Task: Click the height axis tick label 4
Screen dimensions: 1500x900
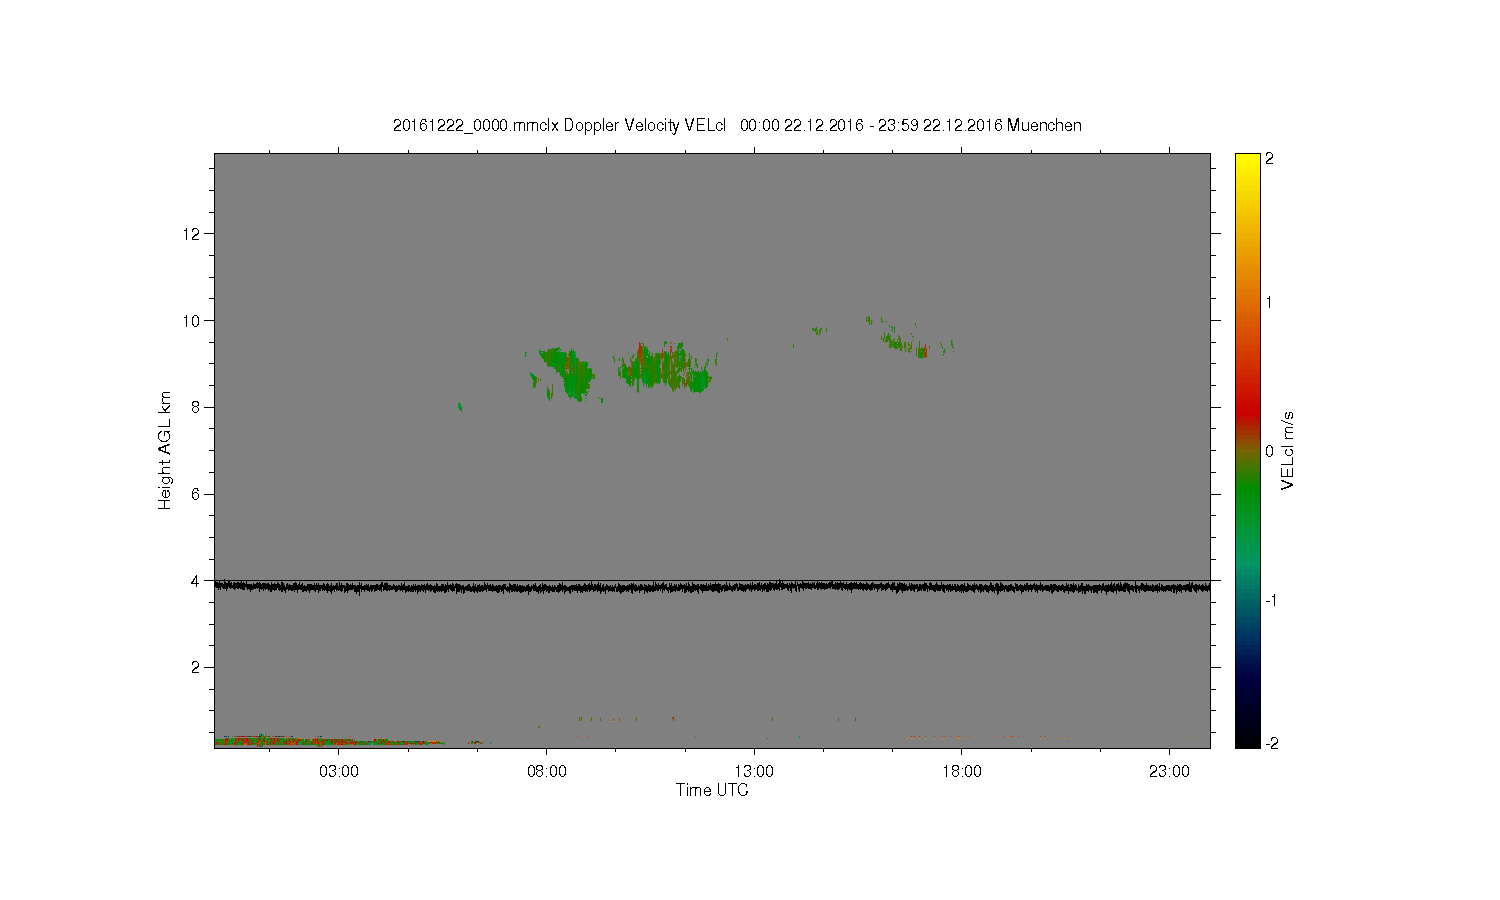Action: point(197,581)
